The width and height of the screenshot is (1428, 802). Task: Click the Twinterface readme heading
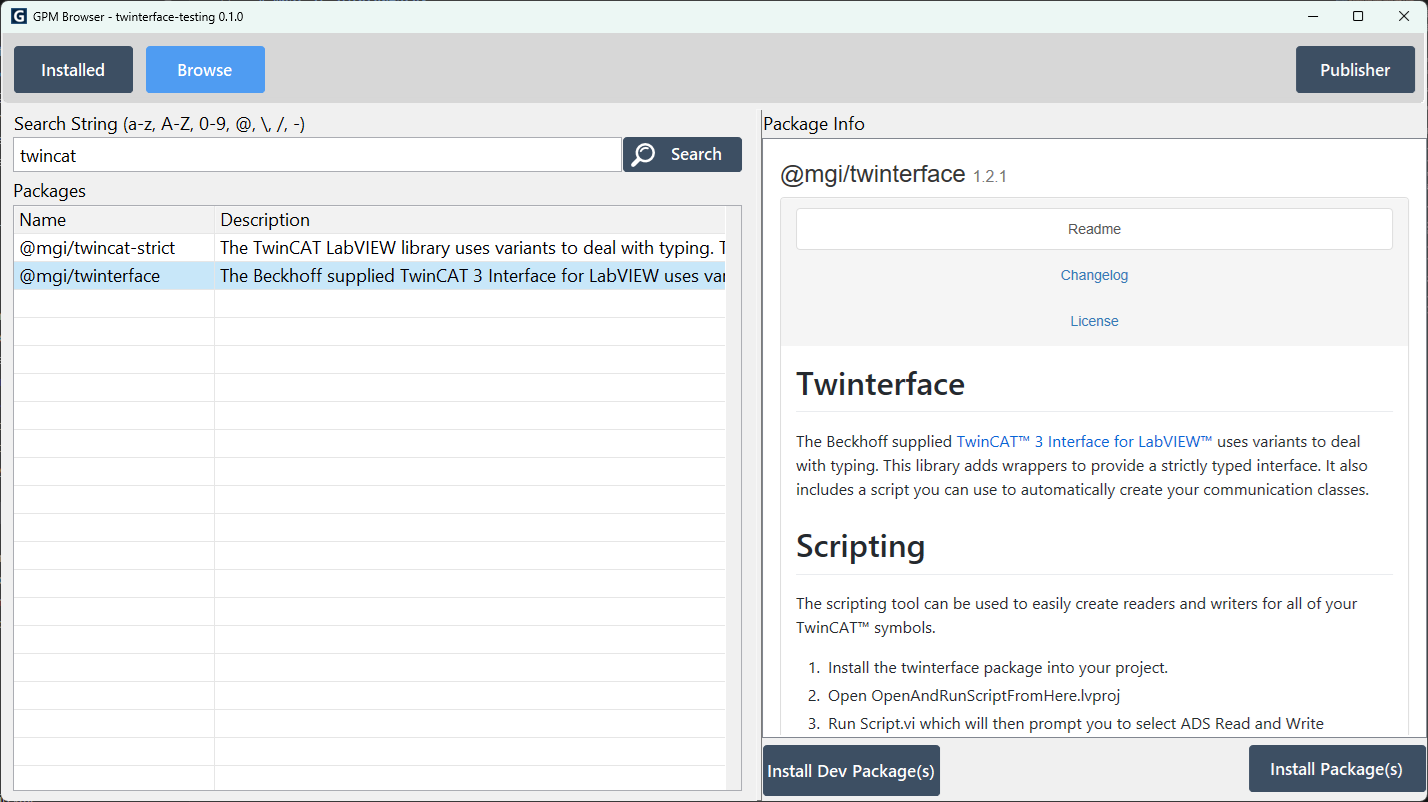(x=880, y=384)
